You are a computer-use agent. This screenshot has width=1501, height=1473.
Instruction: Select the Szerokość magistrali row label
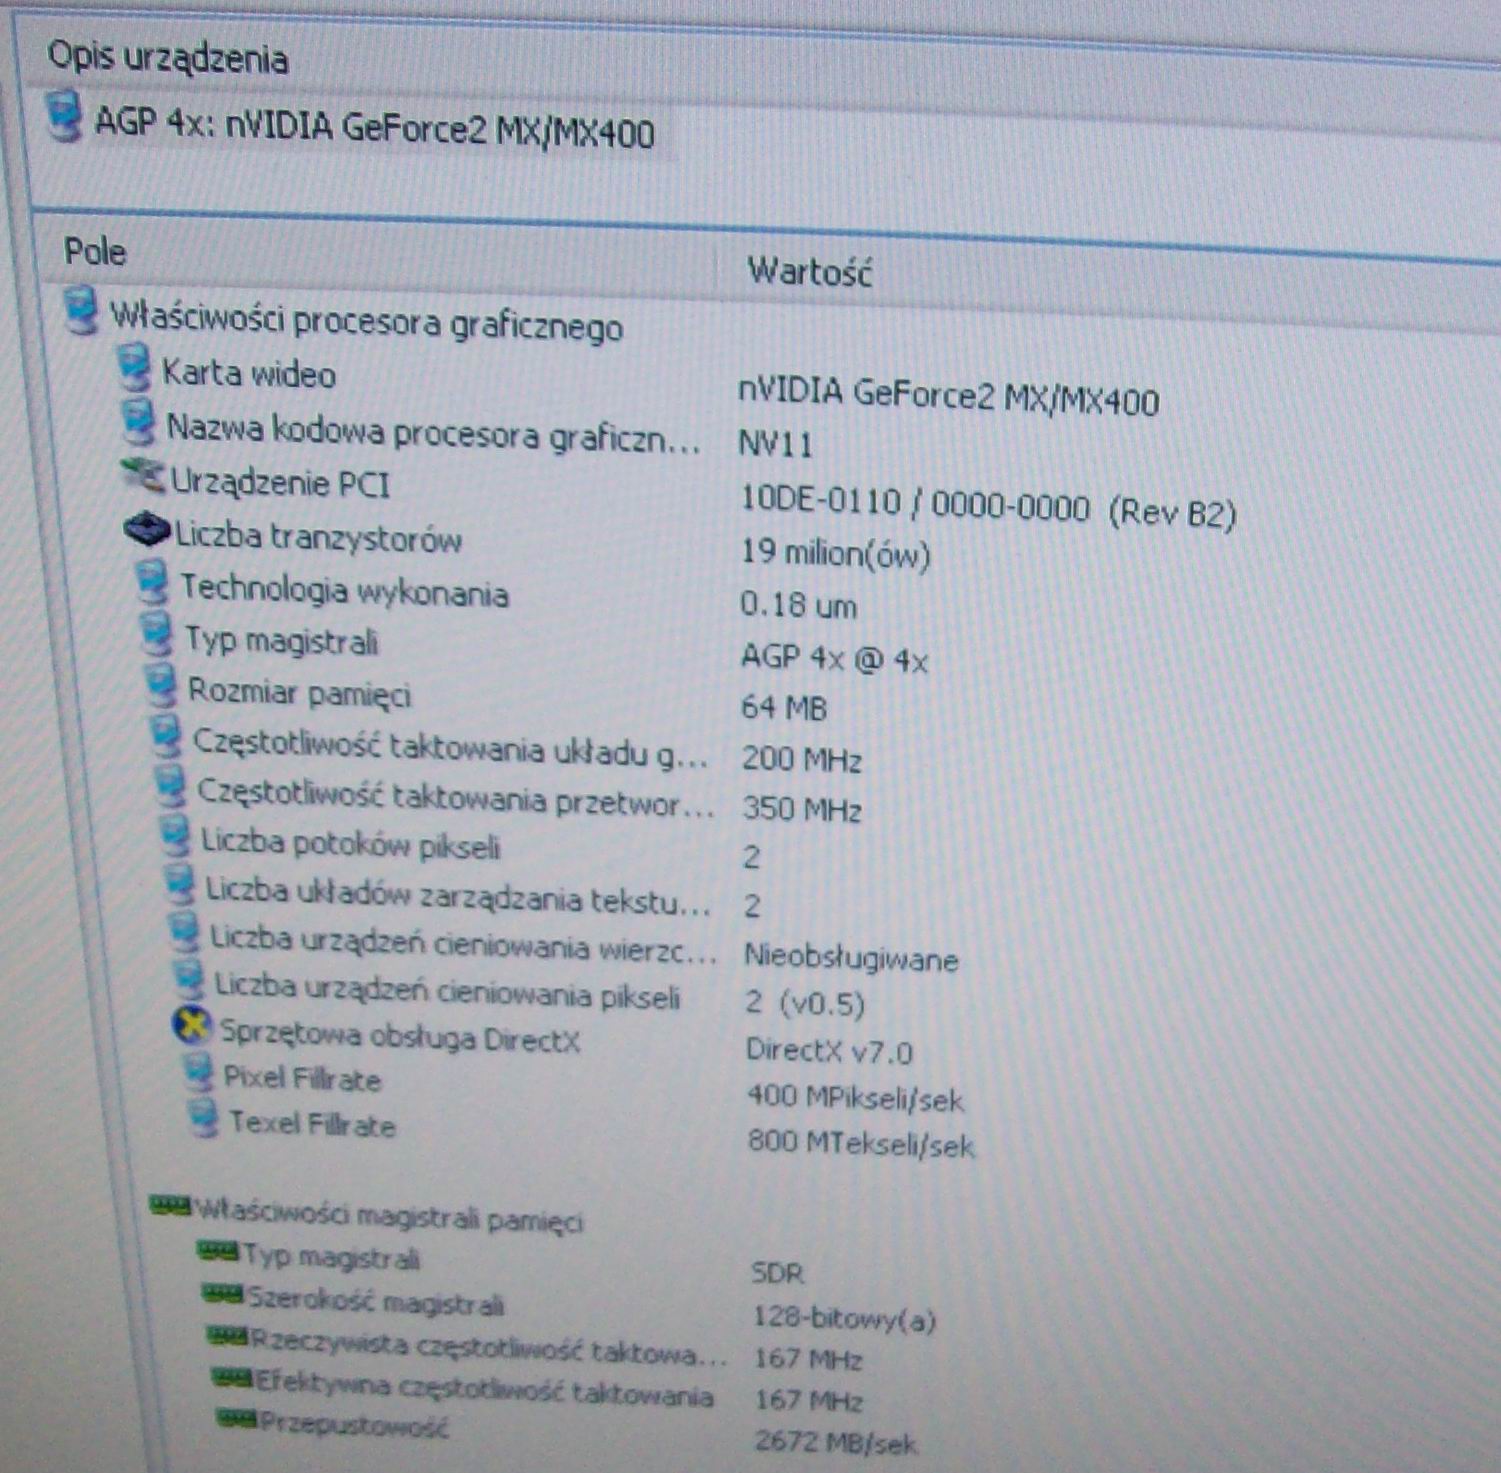pyautogui.click(x=376, y=1301)
